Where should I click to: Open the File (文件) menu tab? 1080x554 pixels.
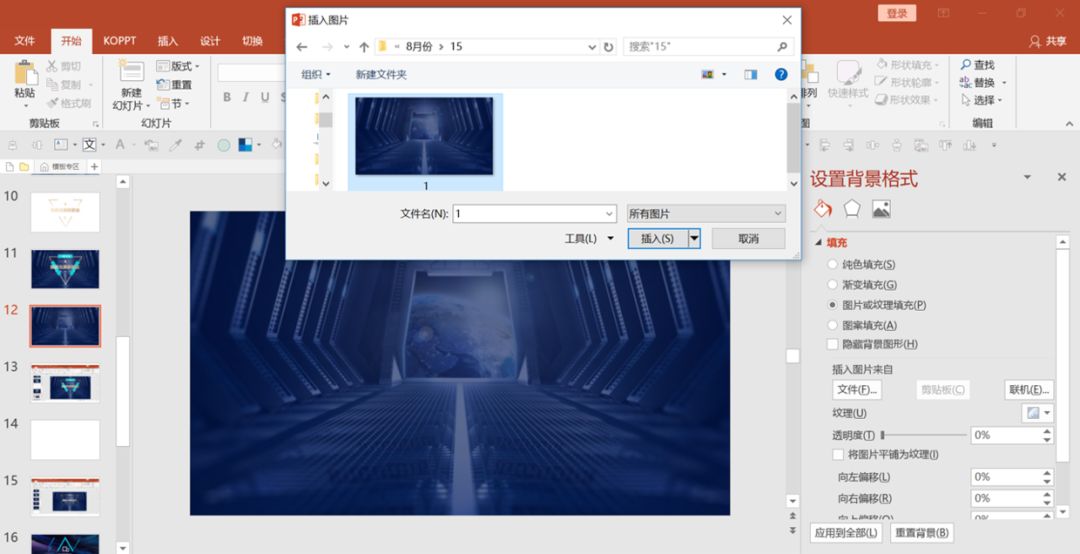point(25,41)
